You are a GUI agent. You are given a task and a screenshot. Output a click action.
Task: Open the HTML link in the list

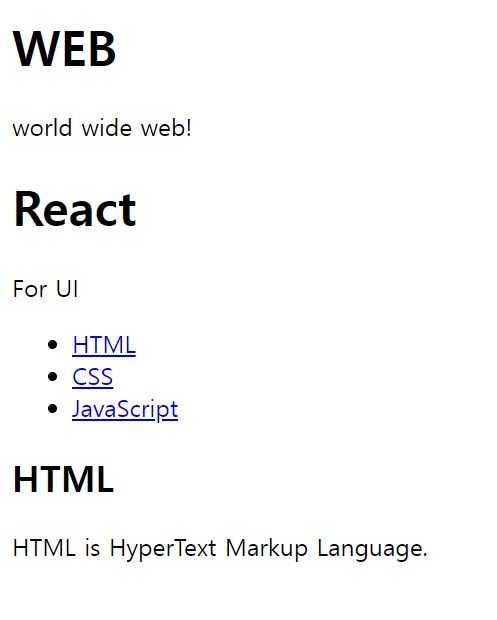click(104, 345)
